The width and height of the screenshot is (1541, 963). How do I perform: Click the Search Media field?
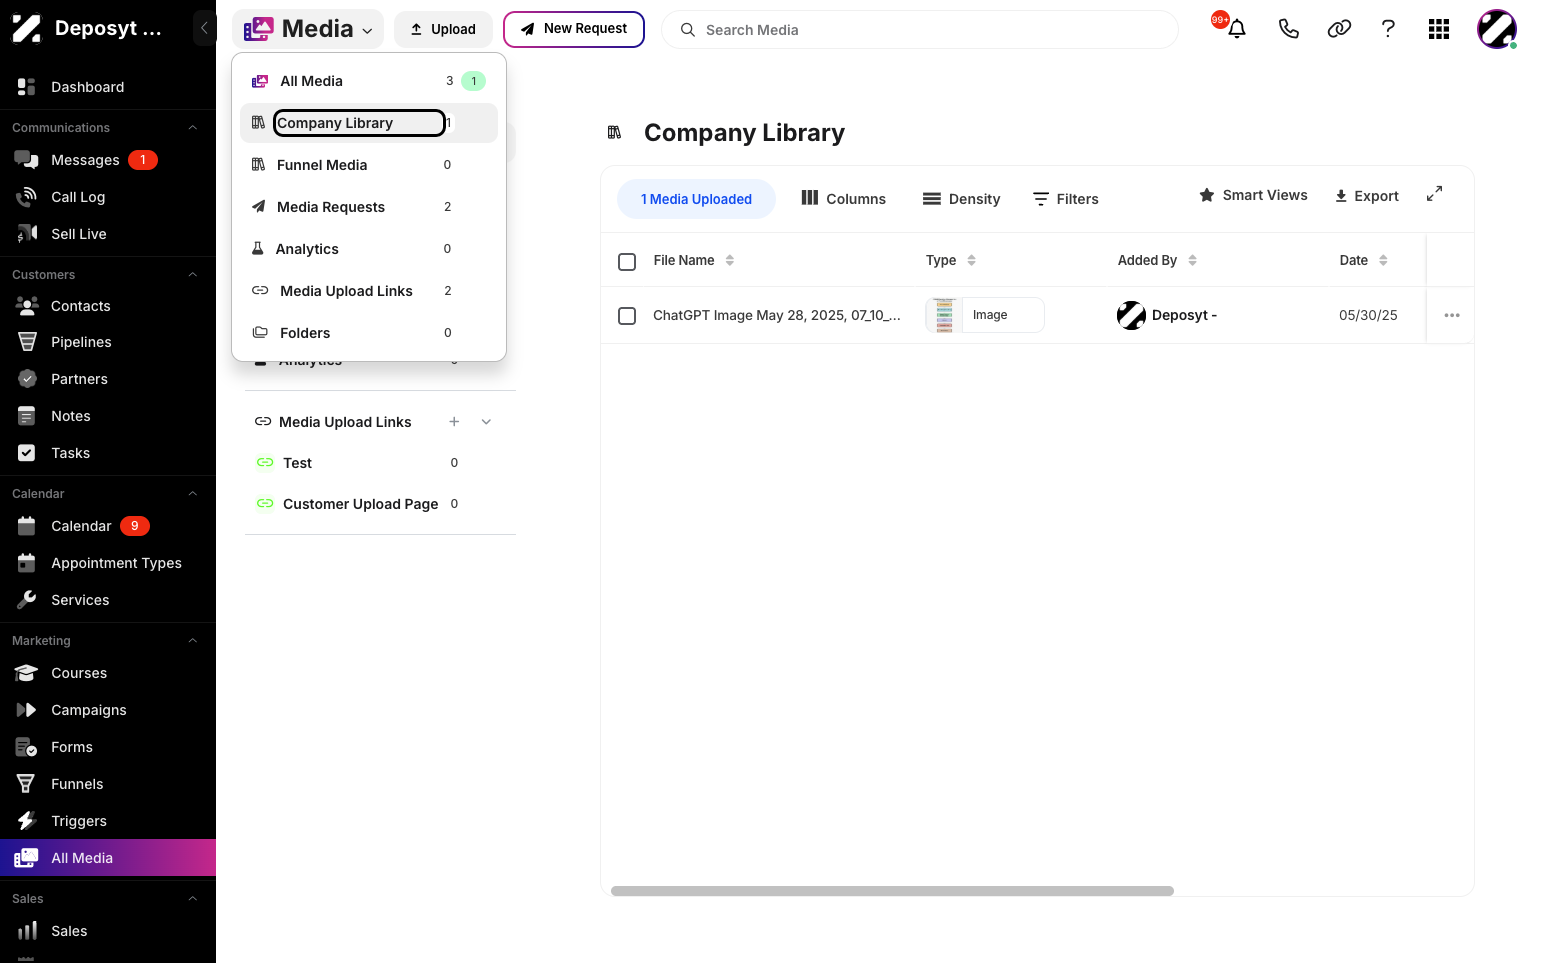(x=920, y=30)
